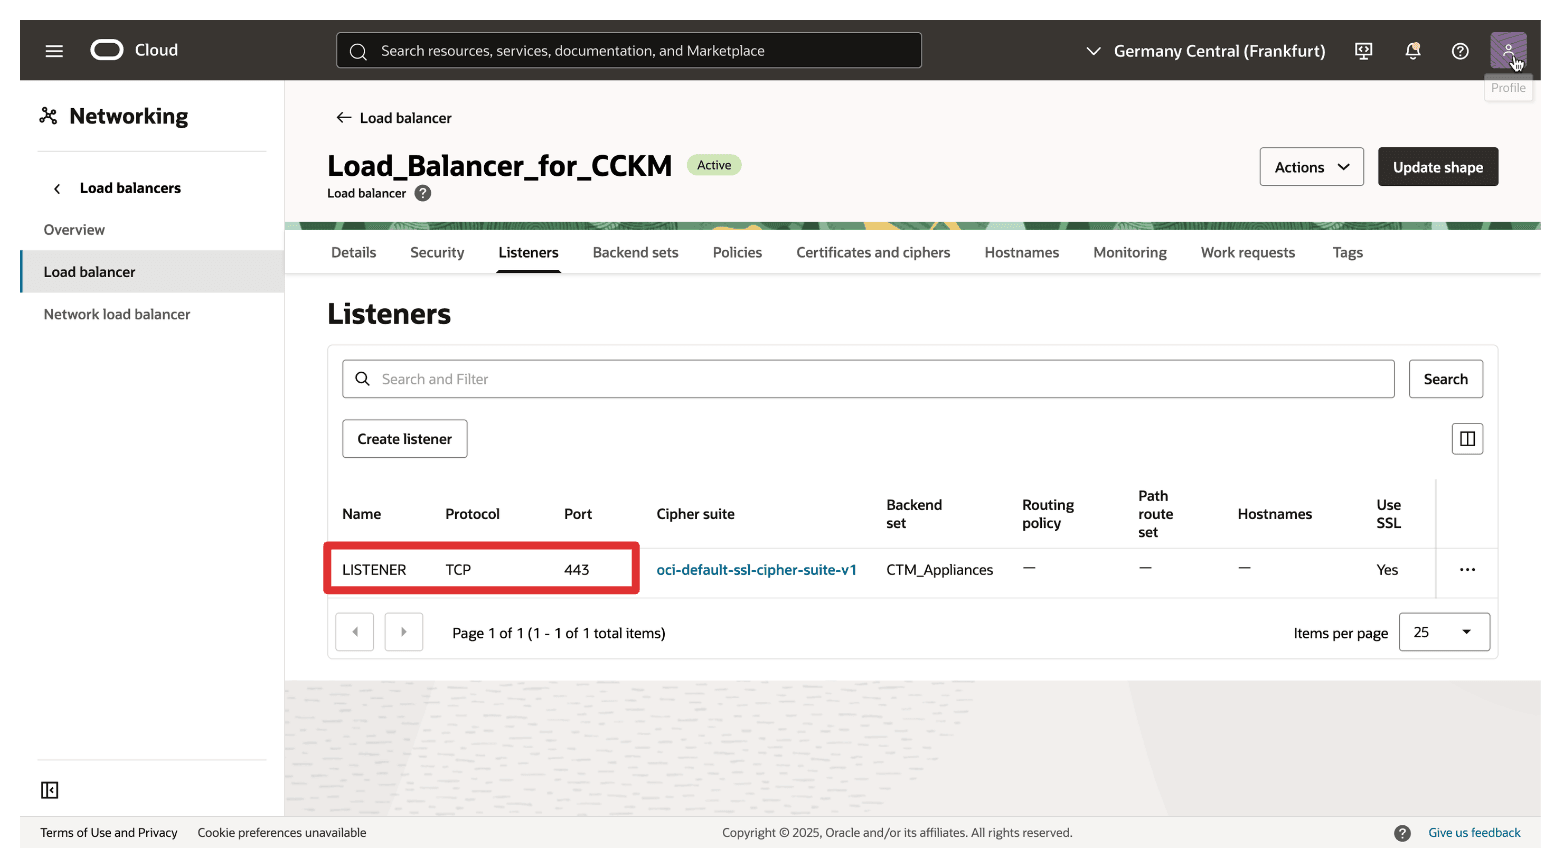The width and height of the screenshot is (1560, 868).
Task: Change Items per page from 25
Action: point(1444,632)
